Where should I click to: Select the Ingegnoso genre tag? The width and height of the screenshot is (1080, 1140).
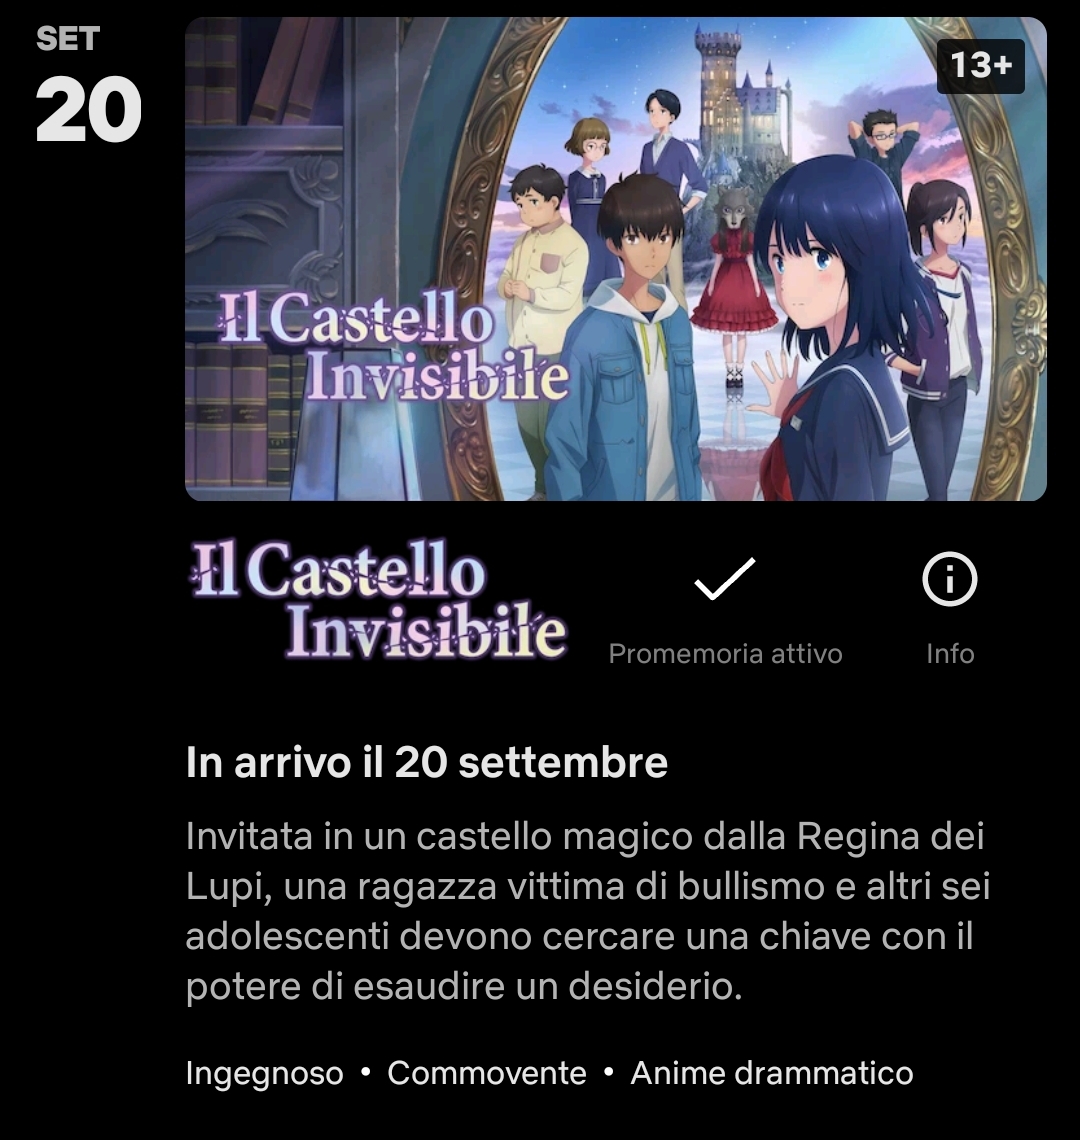264,1073
